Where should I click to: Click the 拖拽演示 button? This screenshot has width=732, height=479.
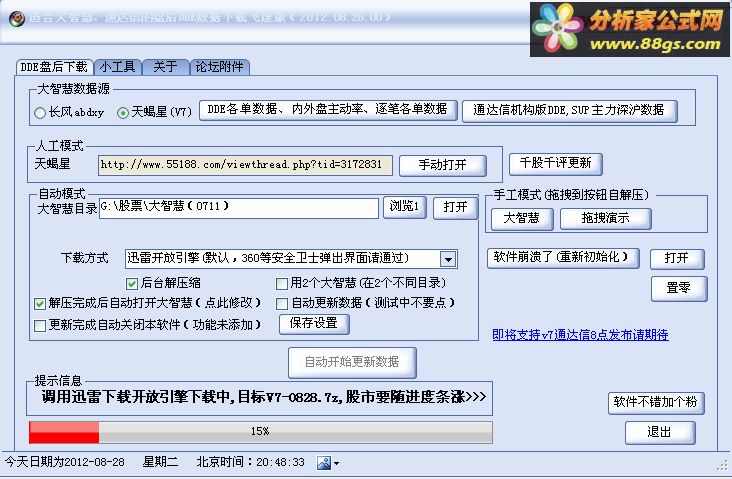(605, 218)
